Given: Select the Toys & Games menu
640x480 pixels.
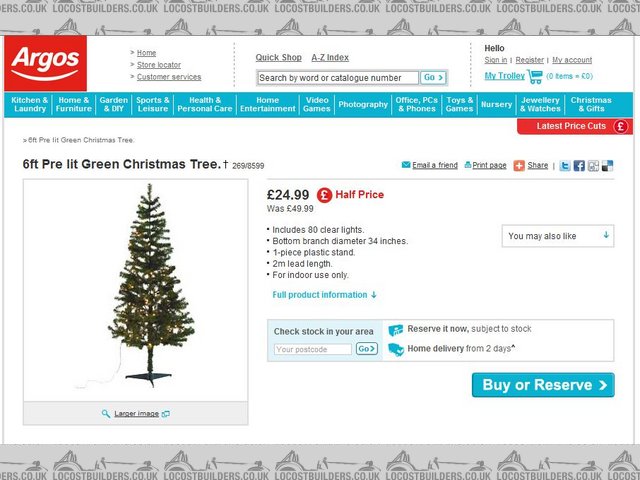Looking at the screenshot, I should point(460,104).
